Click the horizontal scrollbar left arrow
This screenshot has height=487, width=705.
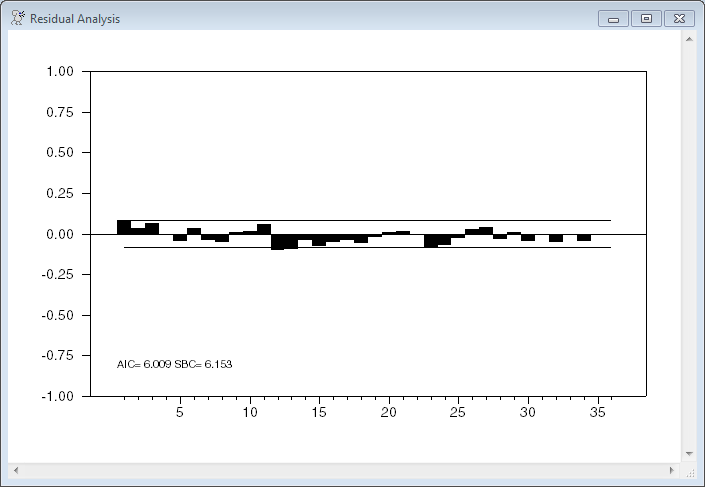[x=16, y=470]
